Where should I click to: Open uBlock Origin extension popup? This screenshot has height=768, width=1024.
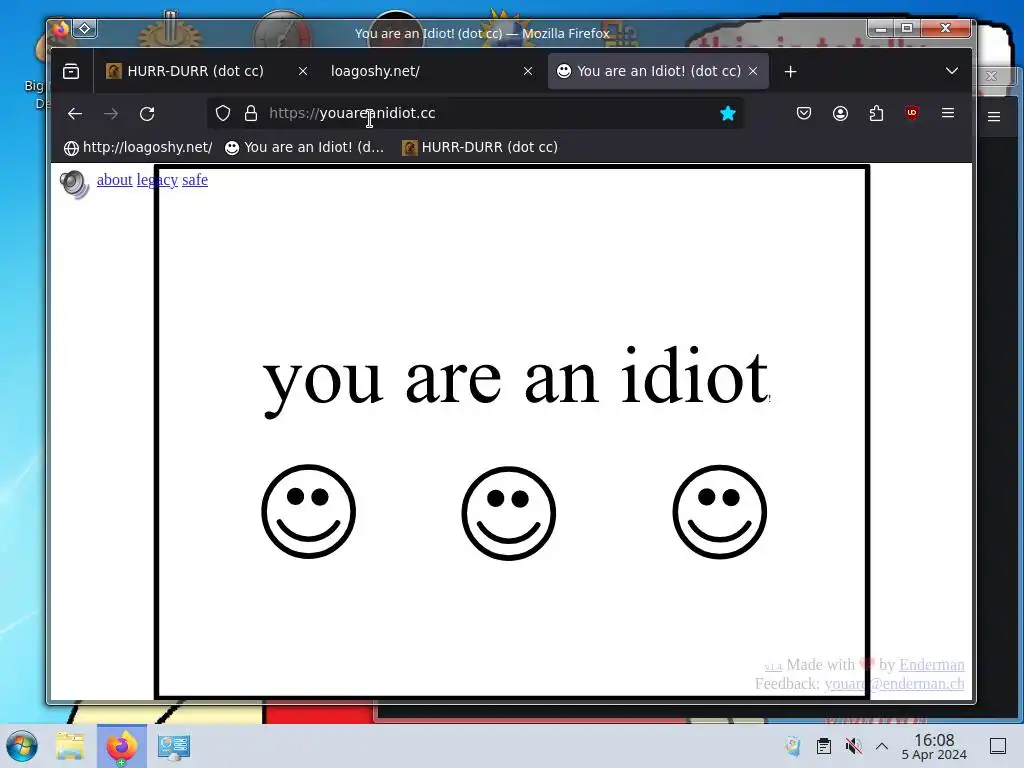pos(912,114)
